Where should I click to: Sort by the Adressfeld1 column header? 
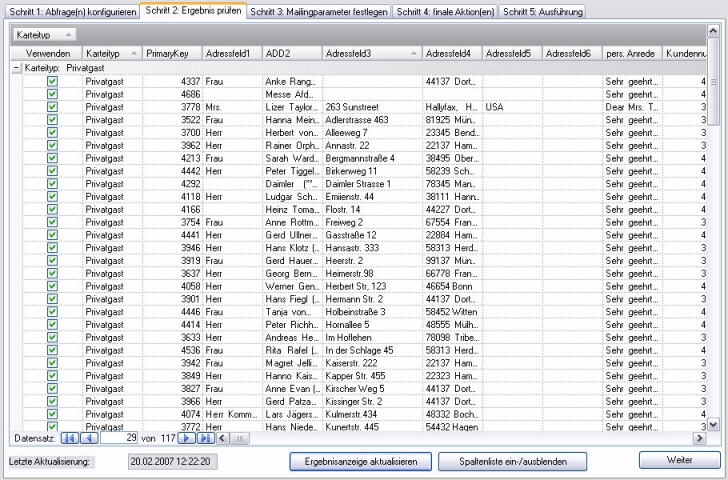232,53
